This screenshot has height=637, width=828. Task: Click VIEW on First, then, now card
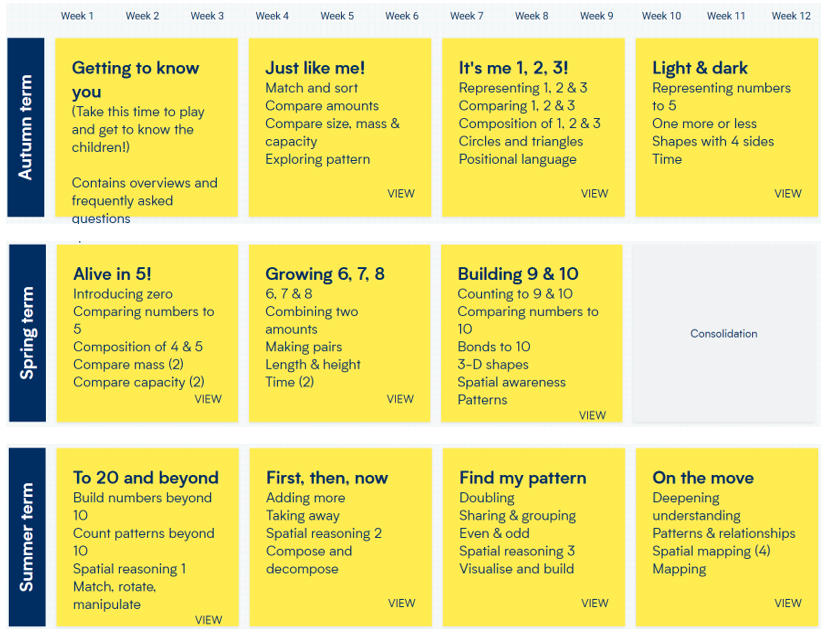402,603
